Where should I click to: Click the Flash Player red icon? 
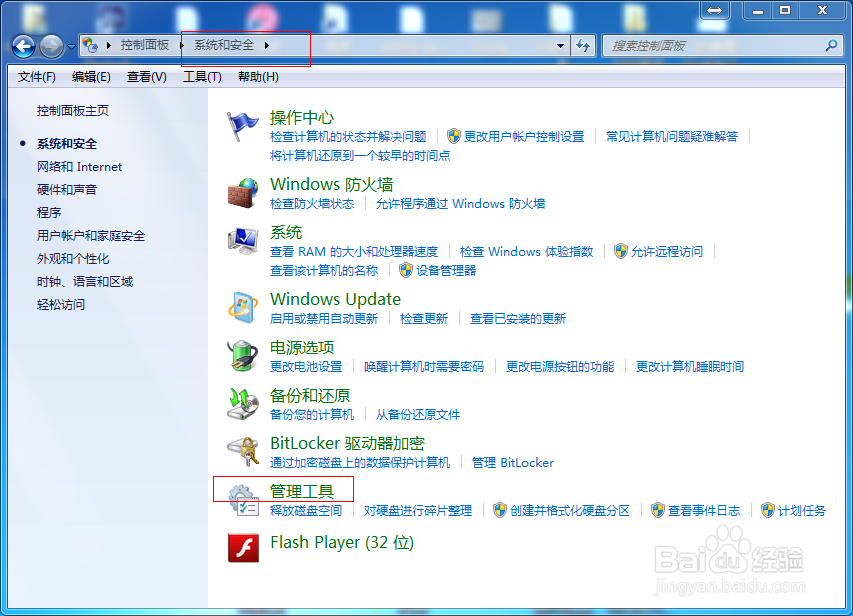[243, 547]
